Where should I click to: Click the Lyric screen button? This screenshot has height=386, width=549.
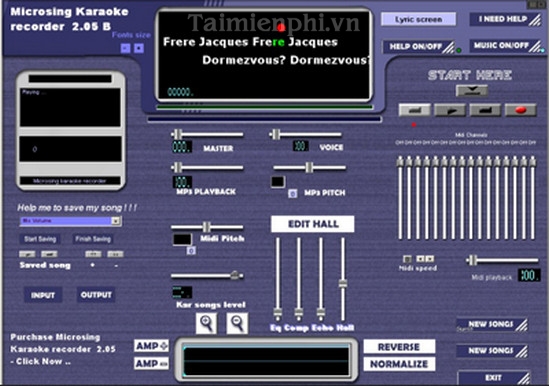pyautogui.click(x=418, y=19)
